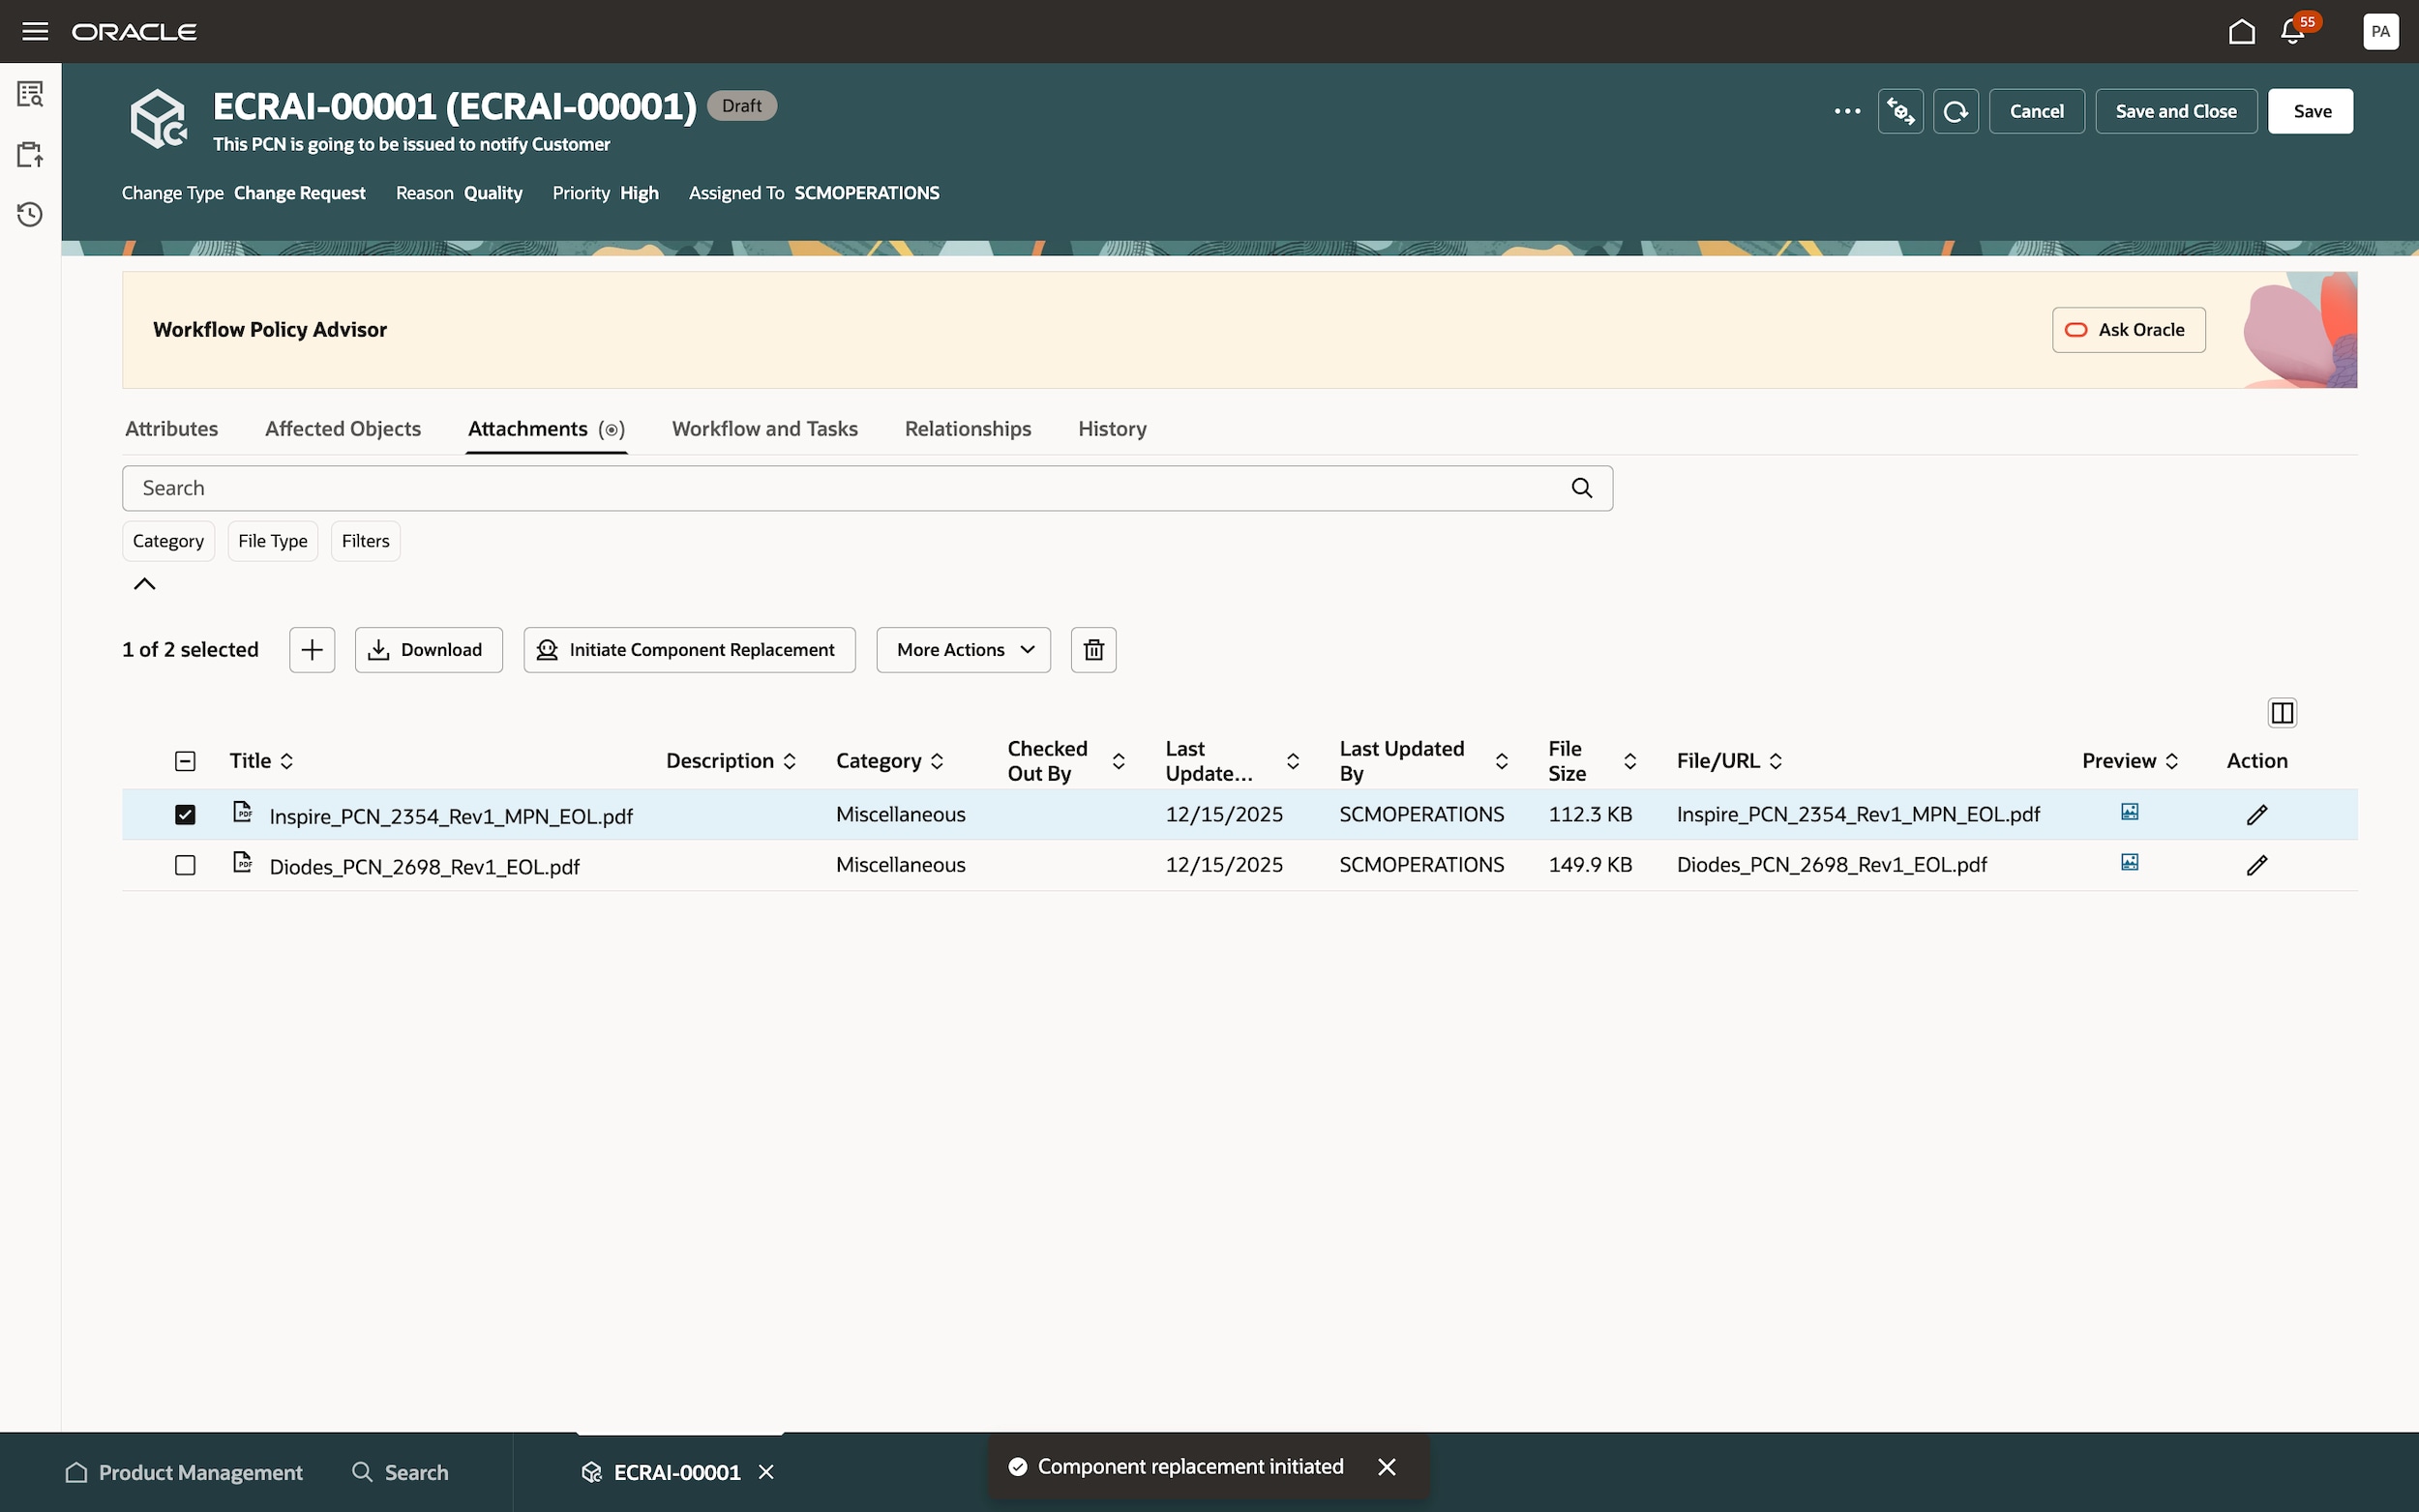
Task: Open the Workflow and Tasks tab
Action: pyautogui.click(x=764, y=429)
